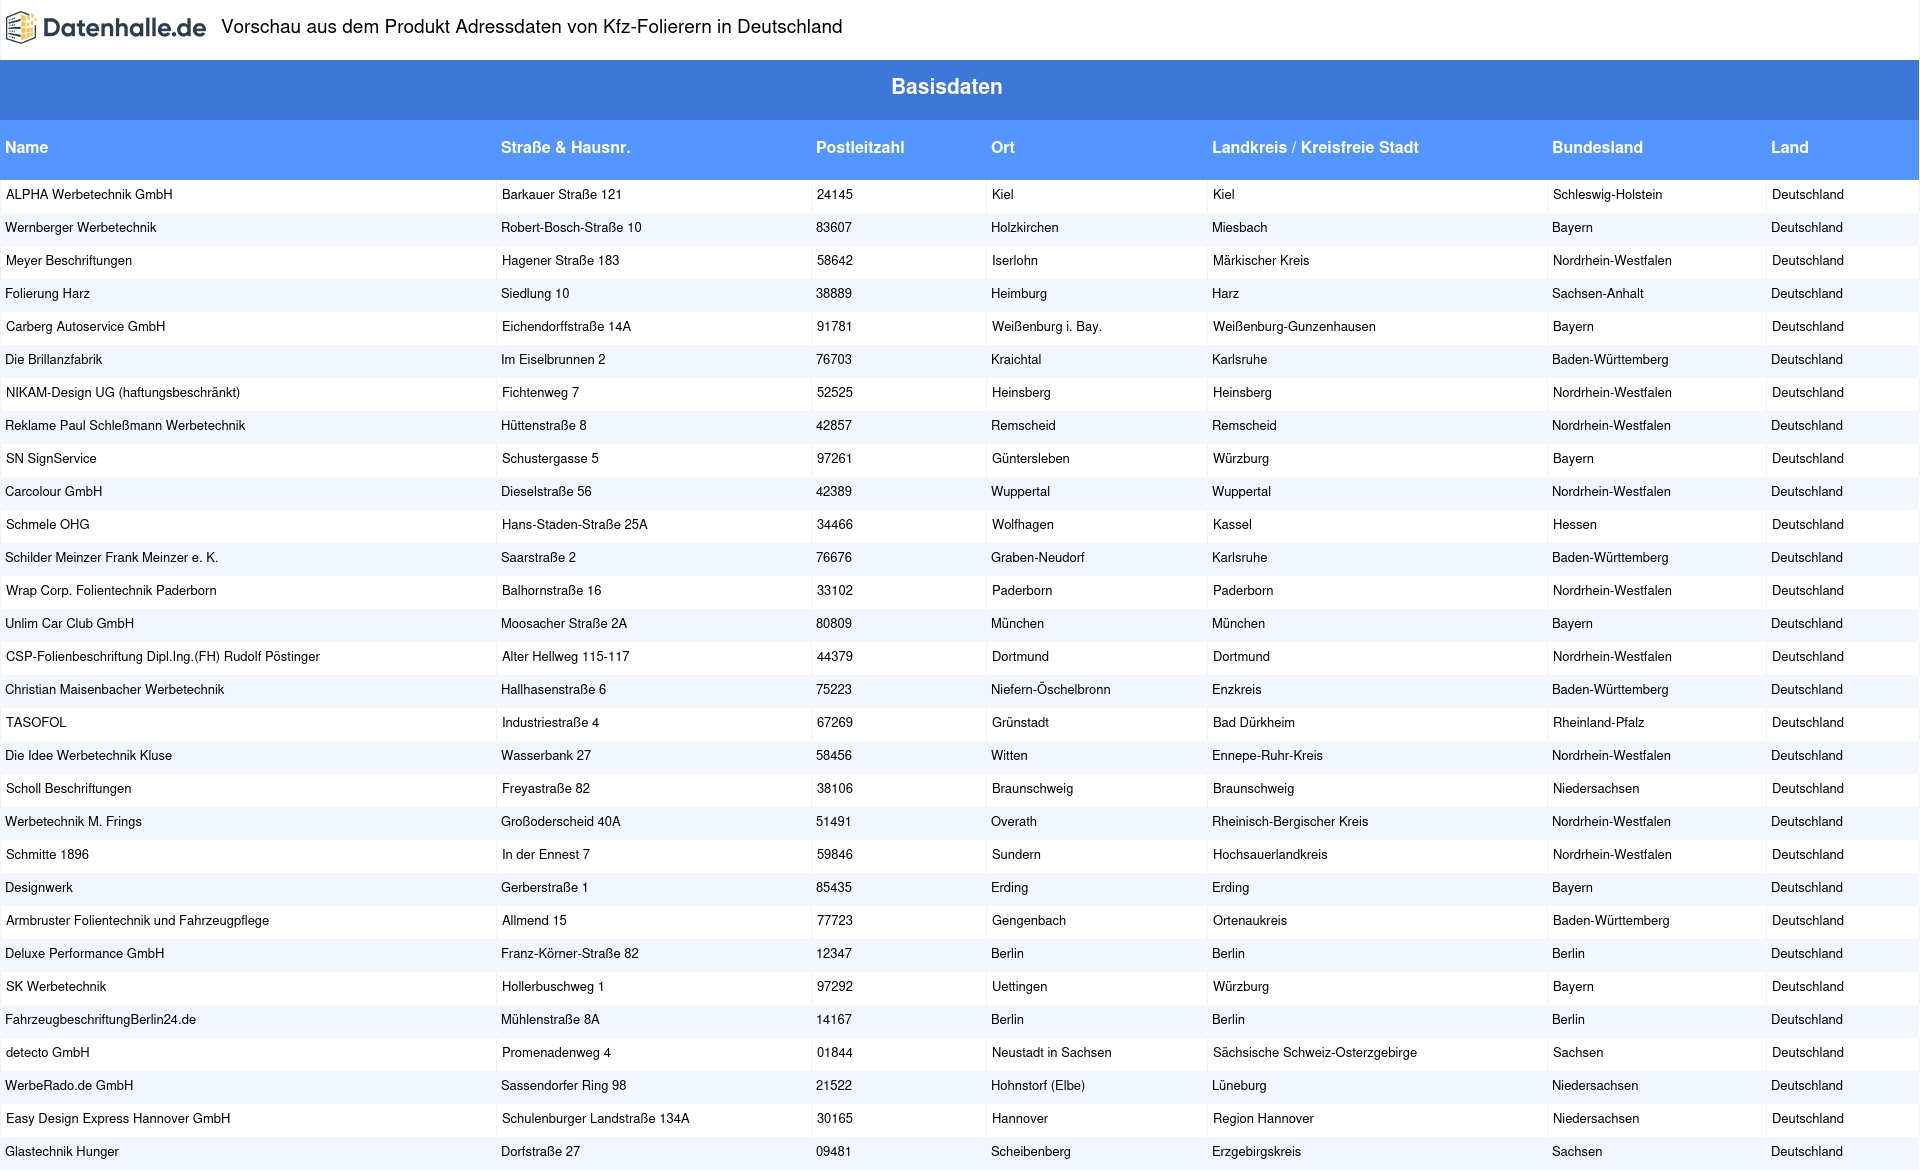Select the Schmitte 1896 entry

point(47,855)
